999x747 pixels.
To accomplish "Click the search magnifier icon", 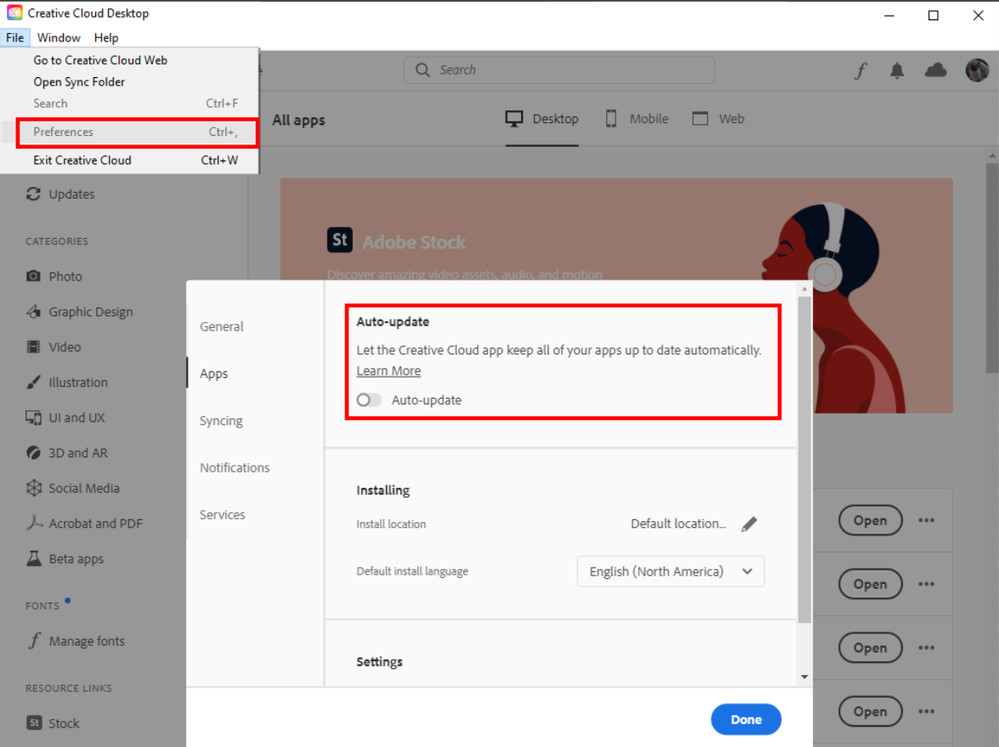I will coord(422,70).
